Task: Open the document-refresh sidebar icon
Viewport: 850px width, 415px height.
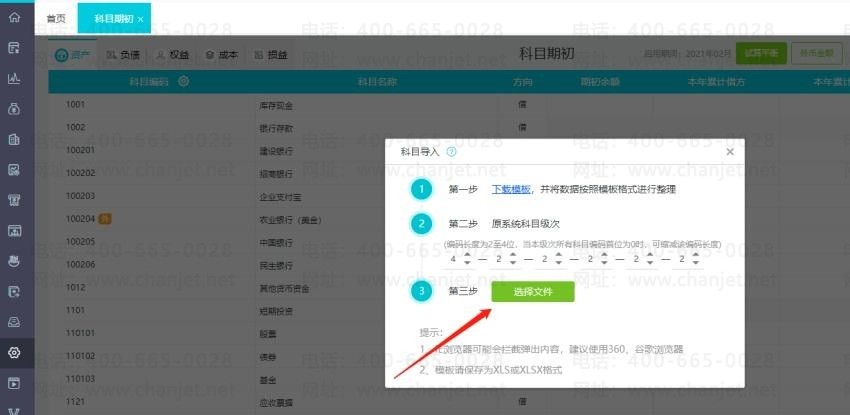Action: click(15, 292)
